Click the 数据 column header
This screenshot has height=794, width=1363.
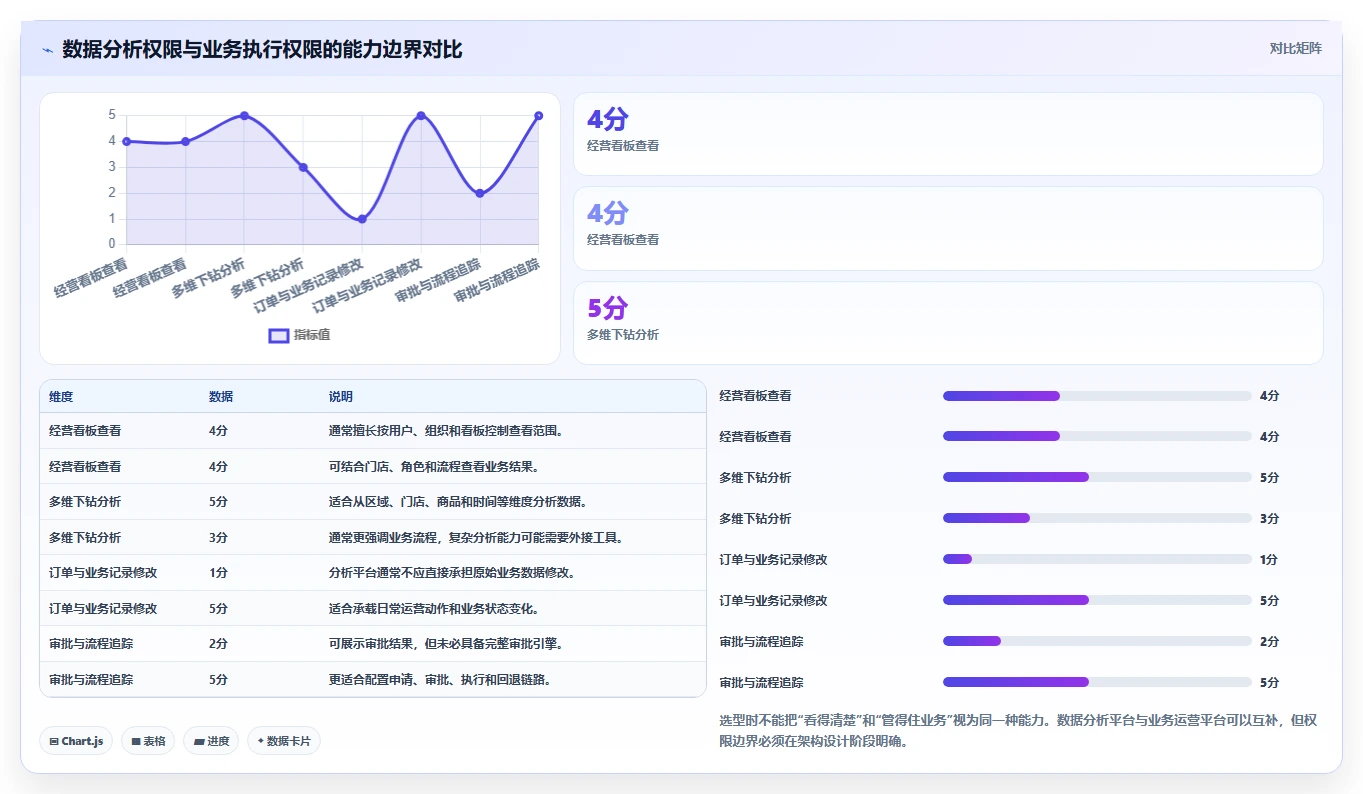pyautogui.click(x=221, y=397)
